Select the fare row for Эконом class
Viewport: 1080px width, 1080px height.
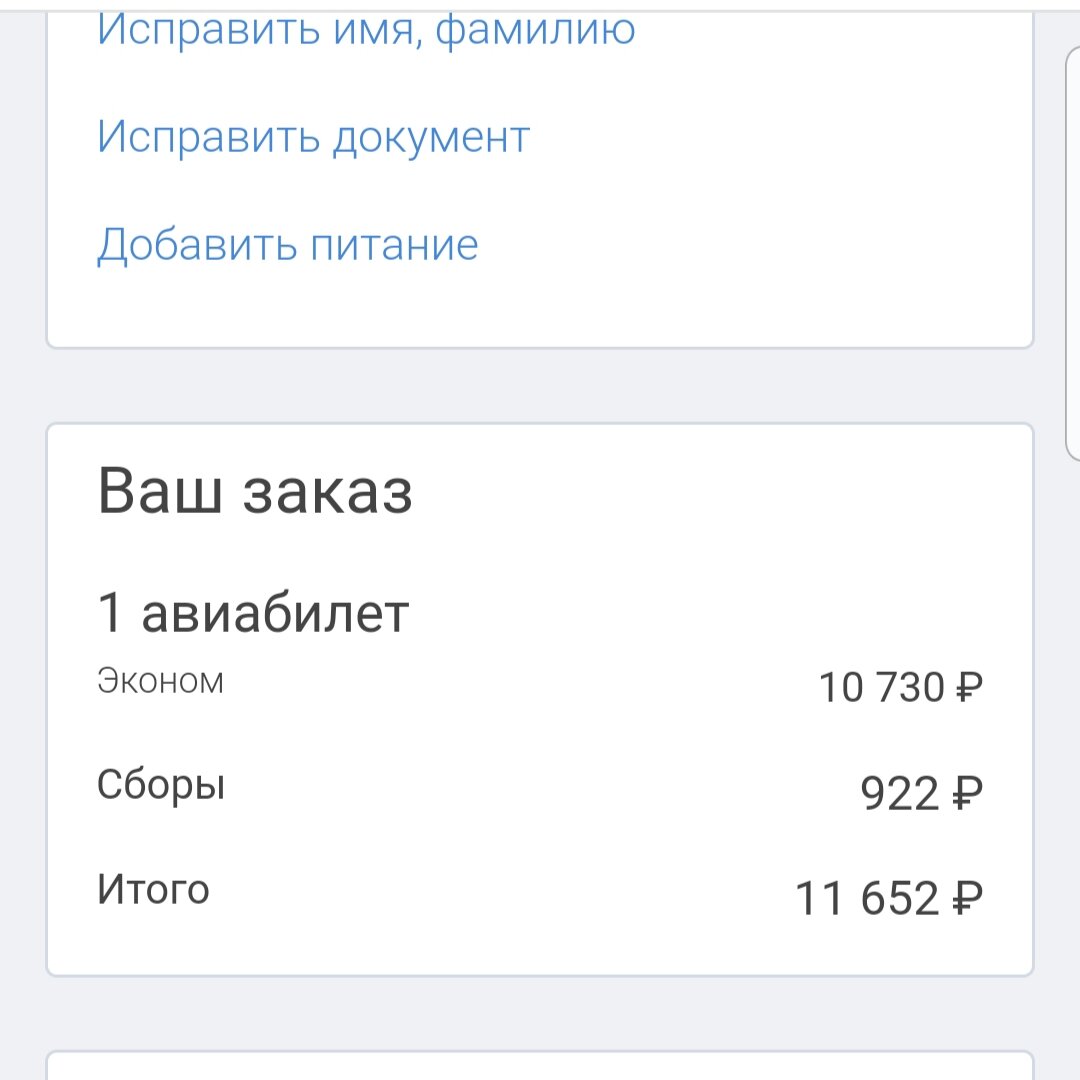pos(540,683)
